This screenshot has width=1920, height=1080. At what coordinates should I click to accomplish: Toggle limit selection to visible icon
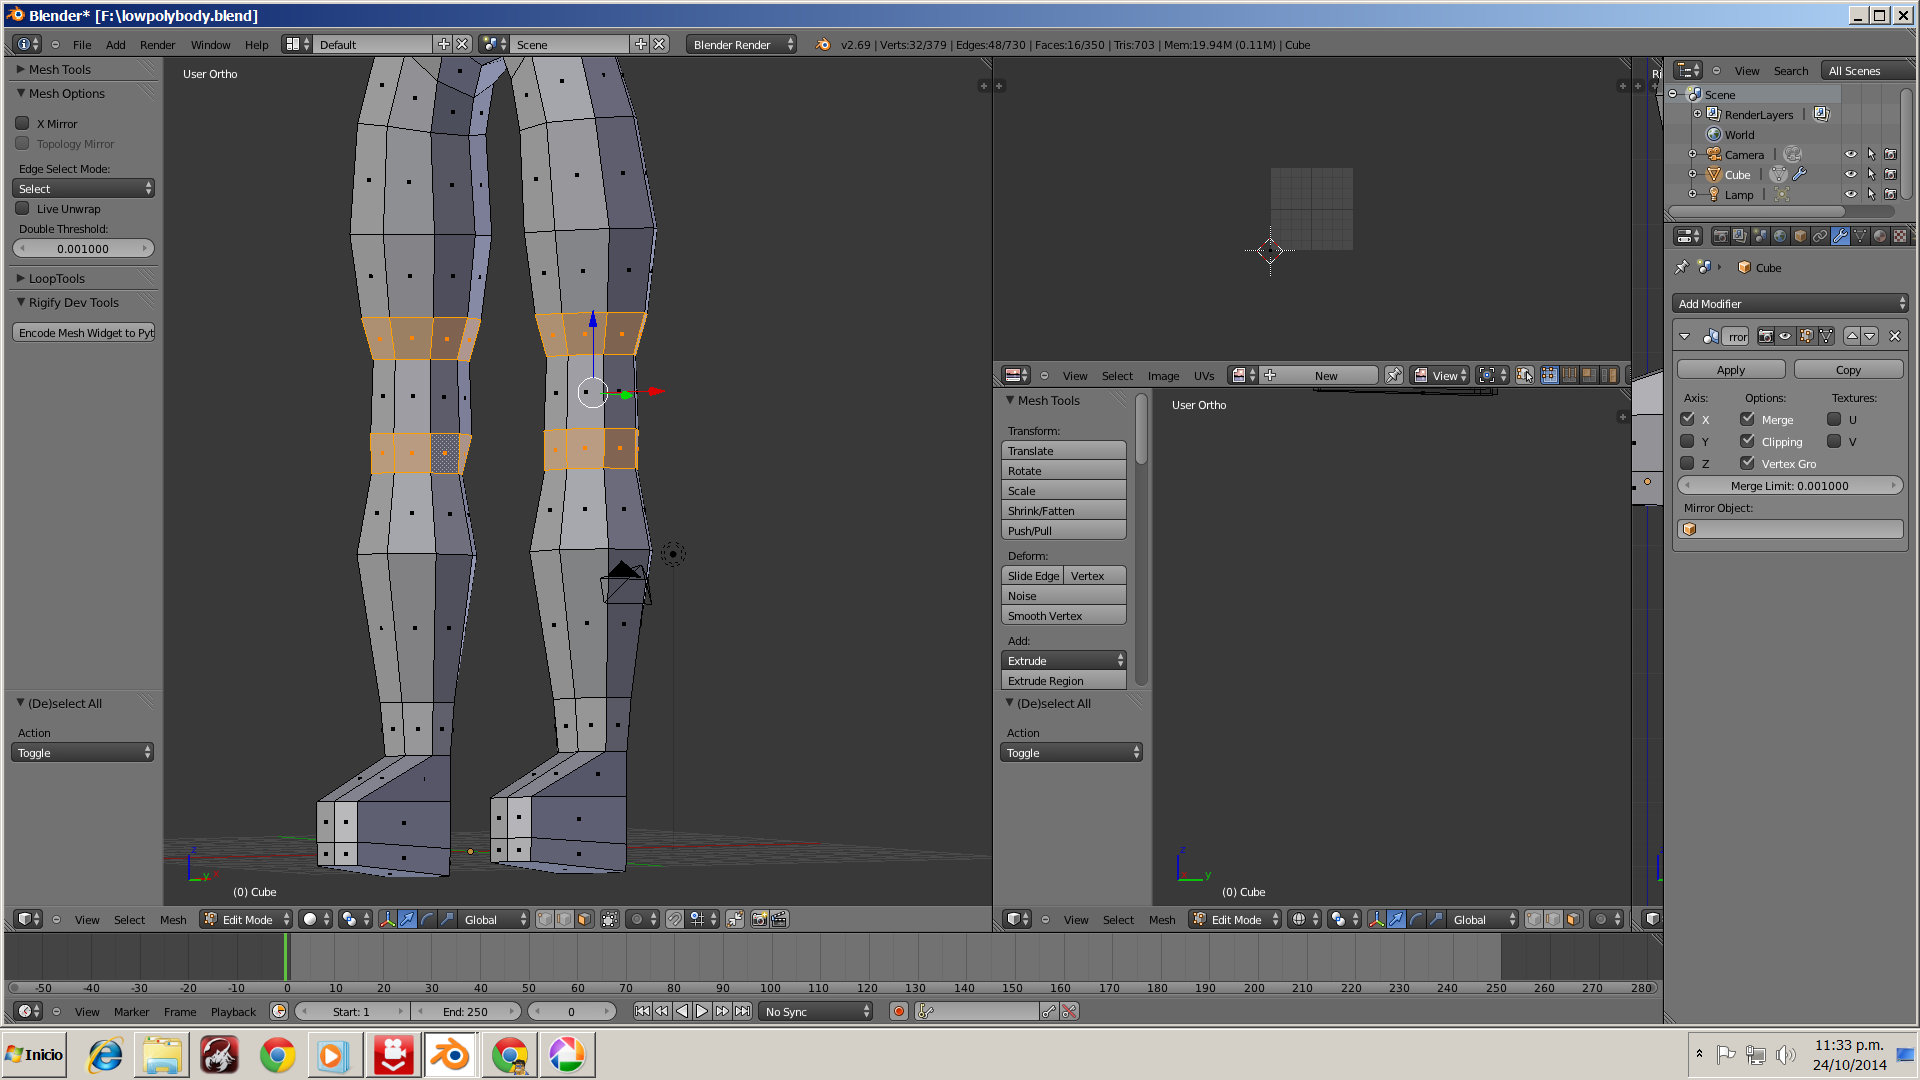610,919
